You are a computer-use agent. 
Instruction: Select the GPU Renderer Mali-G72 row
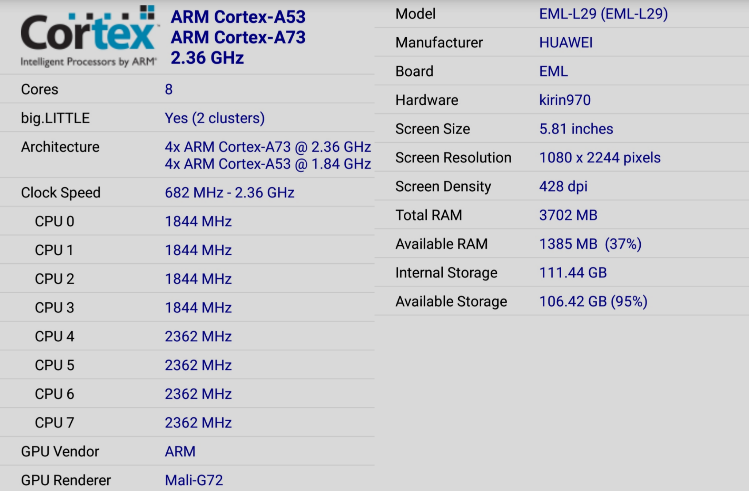pyautogui.click(x=187, y=479)
